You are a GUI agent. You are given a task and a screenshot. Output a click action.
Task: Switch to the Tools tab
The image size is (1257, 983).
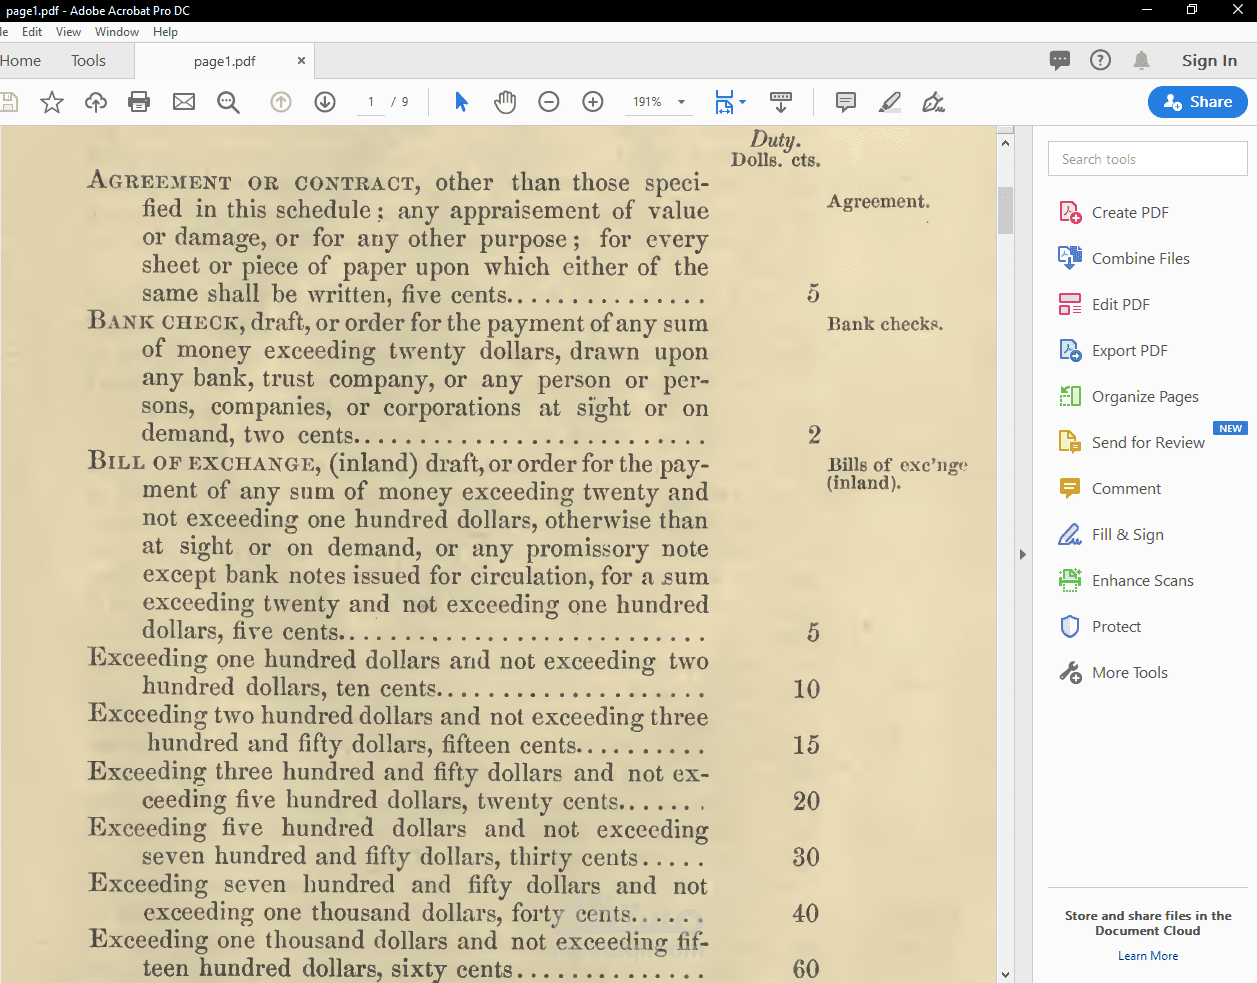click(88, 60)
